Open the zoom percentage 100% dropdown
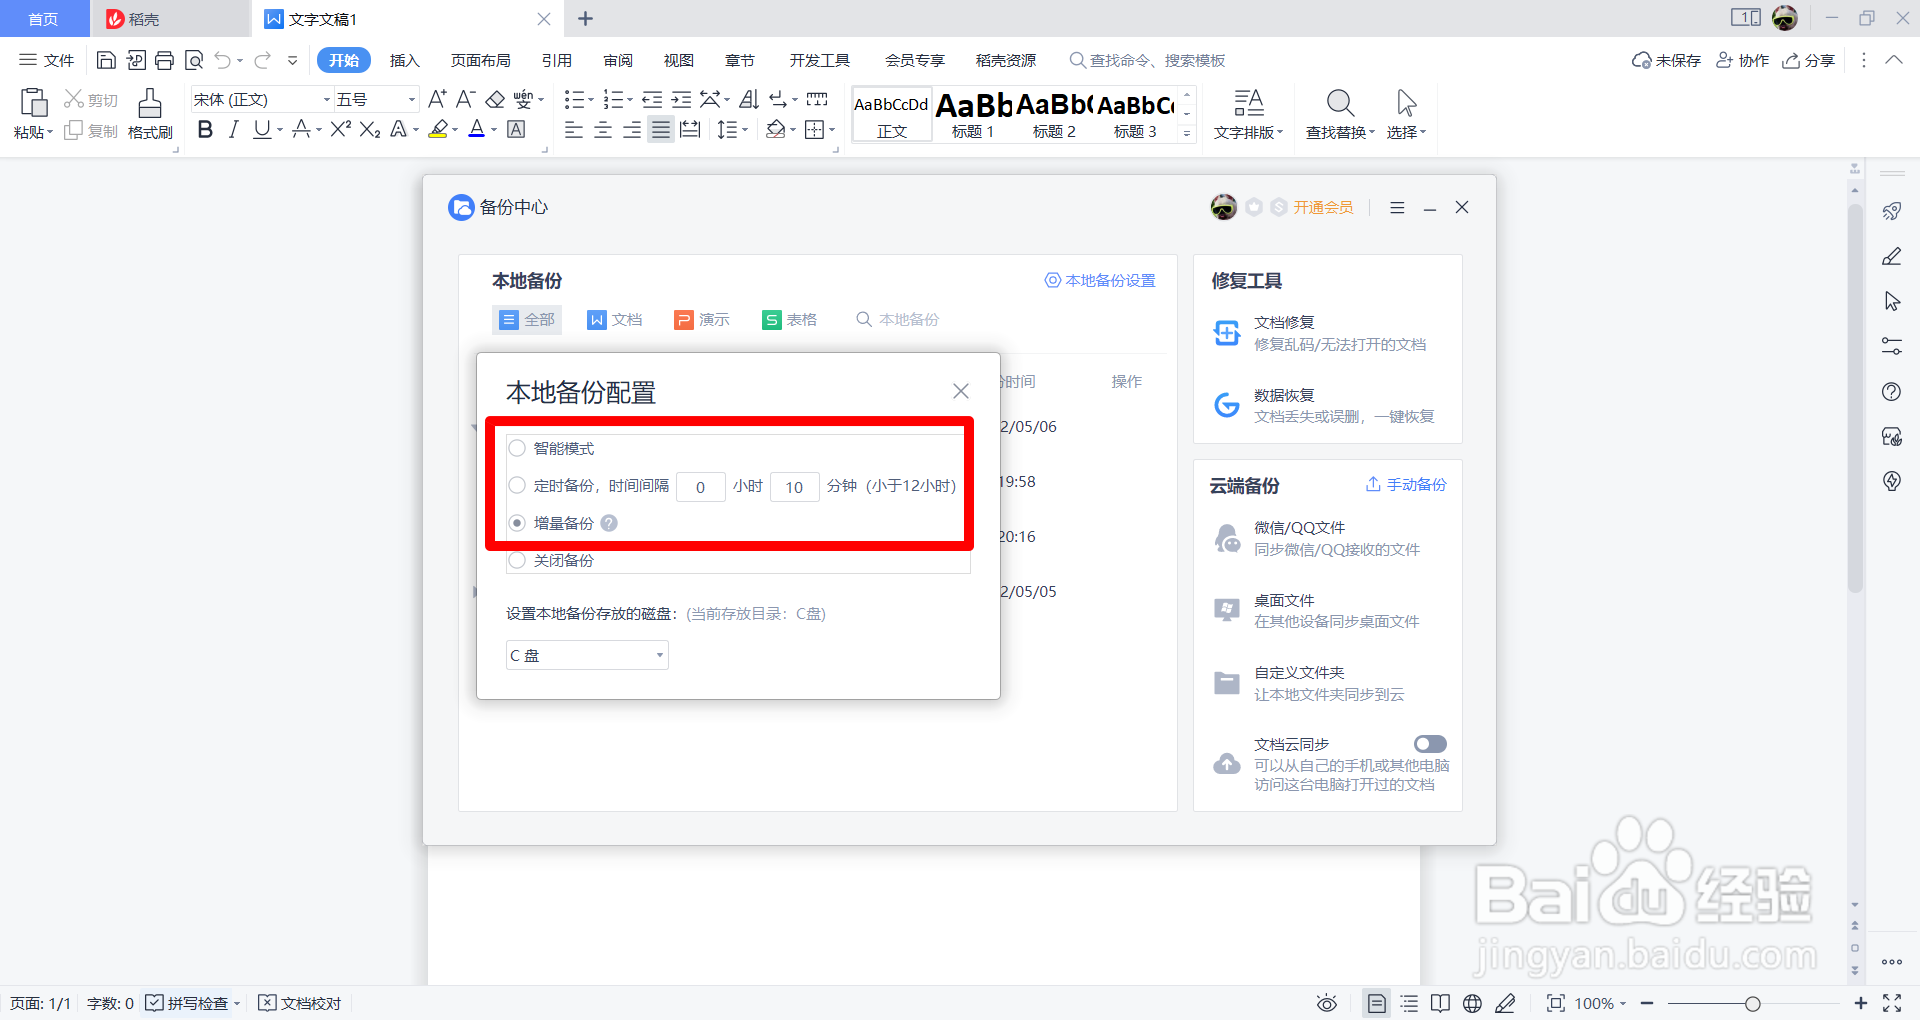Screen dimensions: 1920x1020 [1600, 1003]
